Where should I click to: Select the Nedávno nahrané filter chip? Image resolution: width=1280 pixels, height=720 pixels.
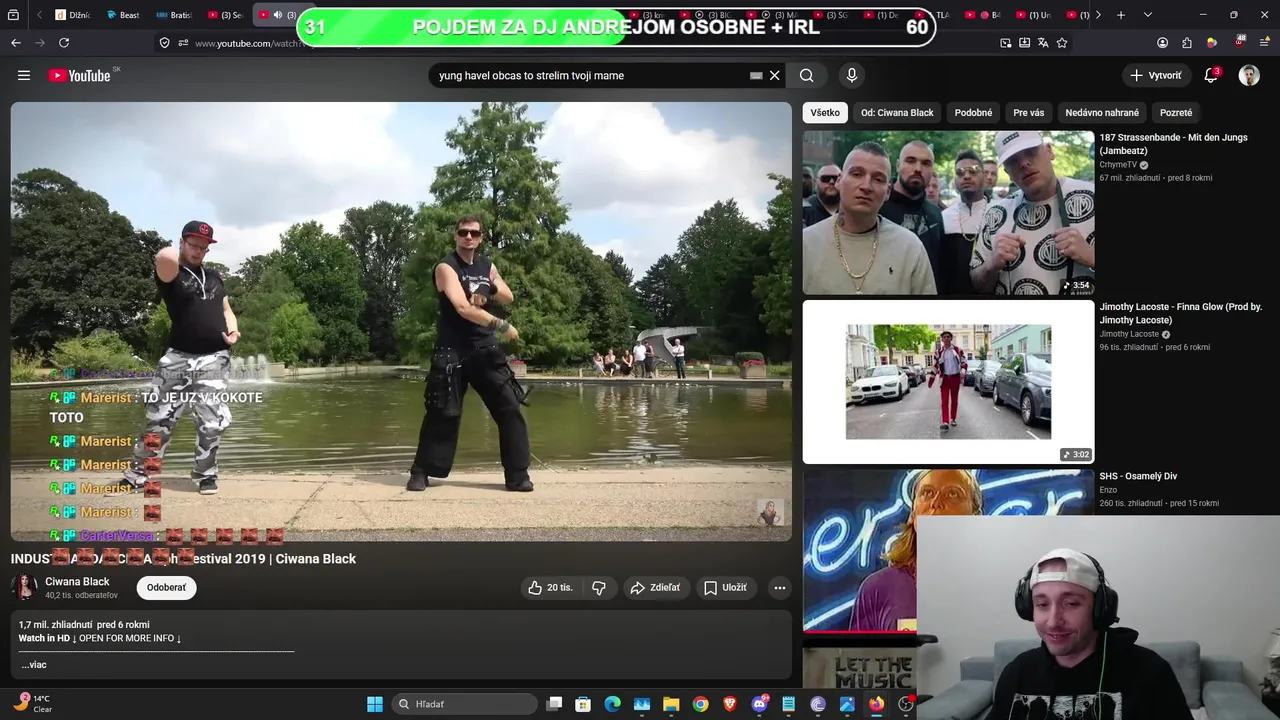point(1102,113)
